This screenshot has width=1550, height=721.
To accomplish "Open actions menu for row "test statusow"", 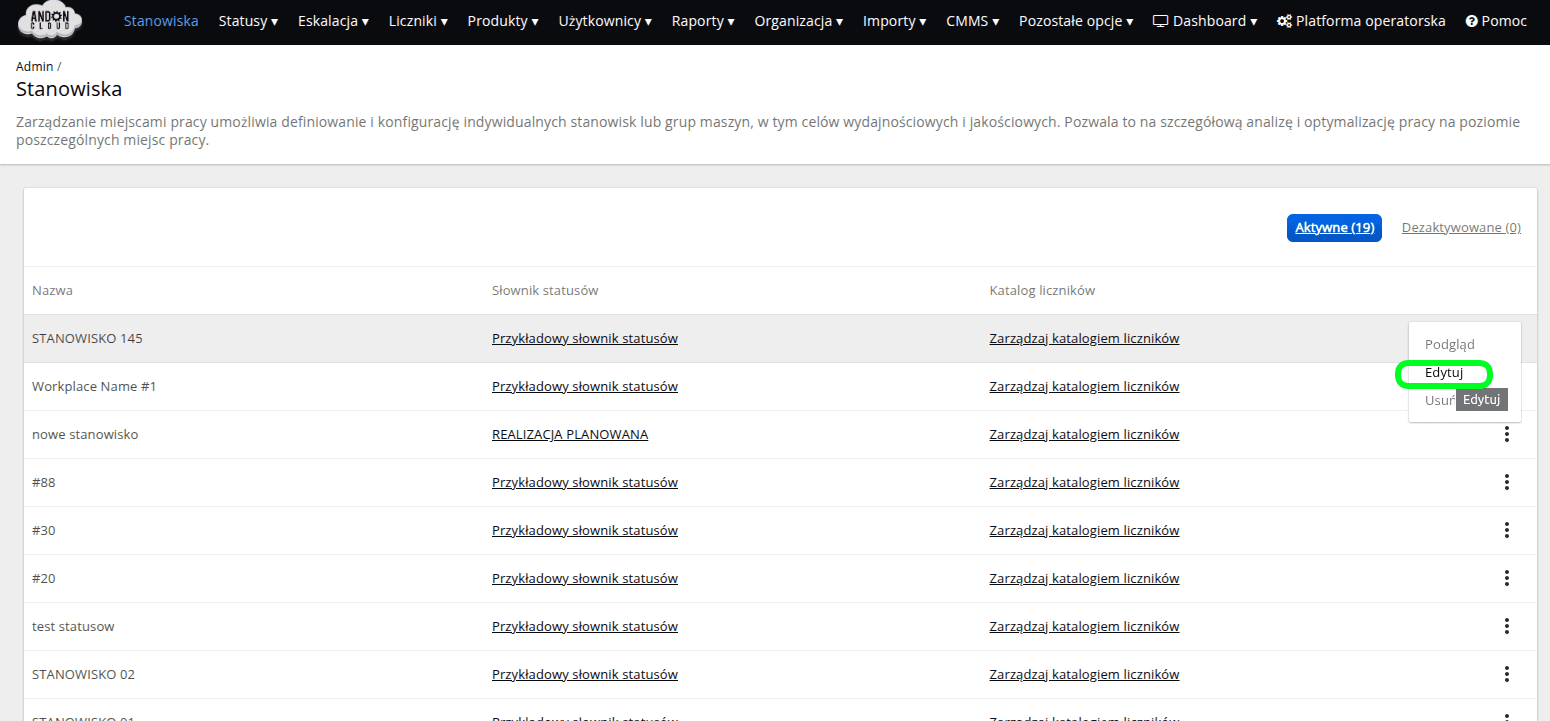I will tap(1507, 626).
